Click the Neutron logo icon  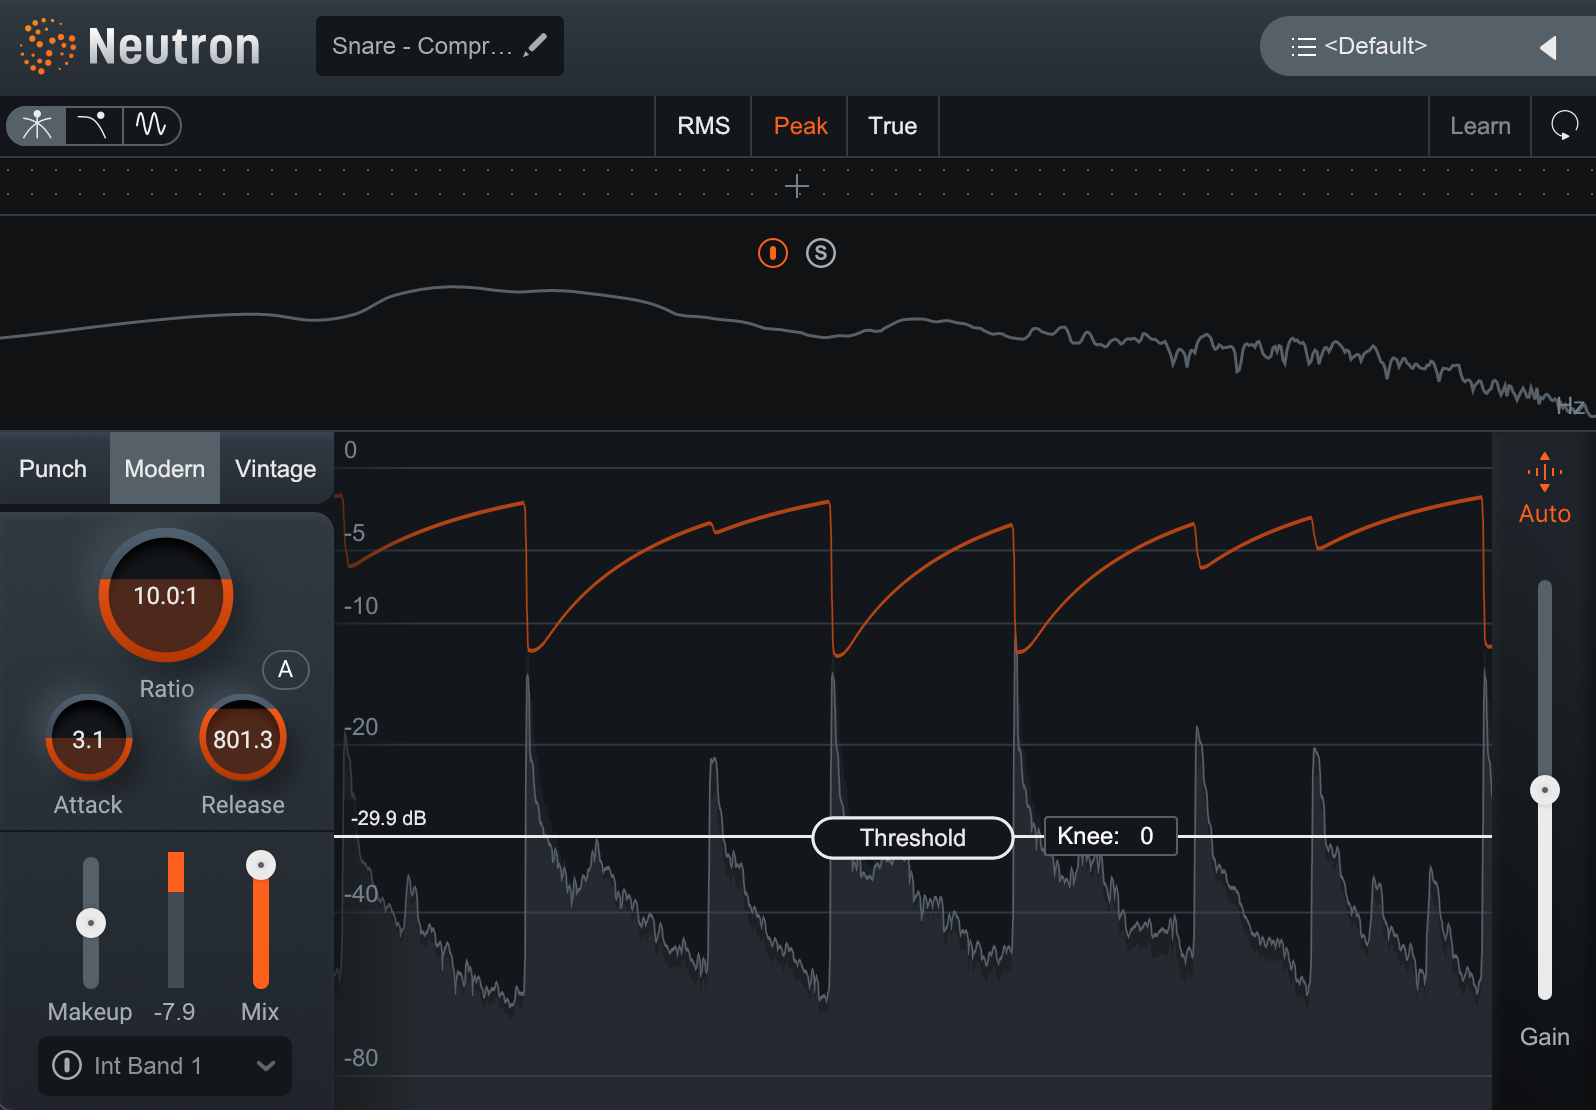tap(47, 46)
